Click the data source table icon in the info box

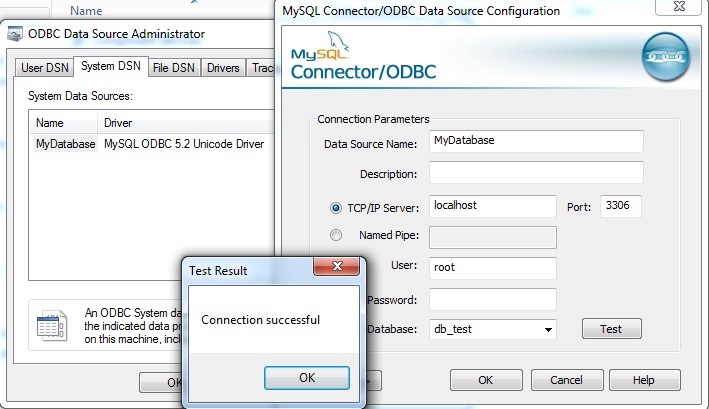52,325
